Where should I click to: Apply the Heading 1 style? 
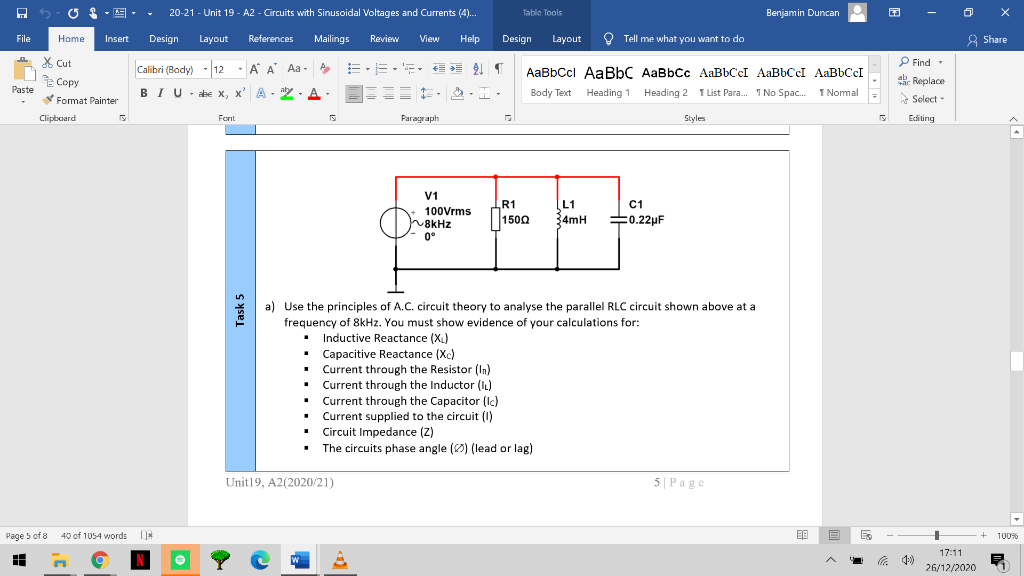pyautogui.click(x=608, y=81)
